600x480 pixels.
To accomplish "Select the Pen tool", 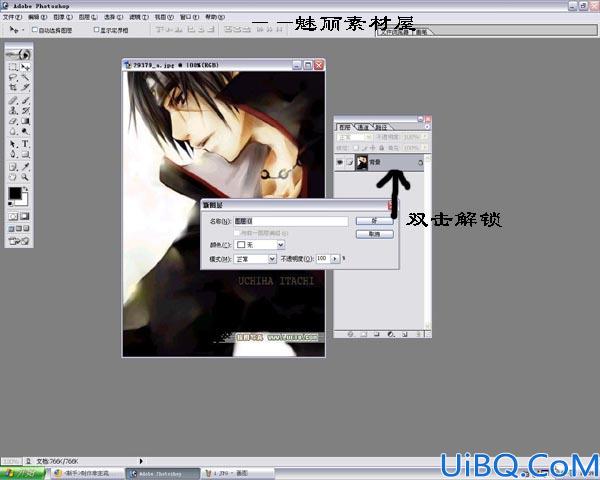I will [x=13, y=154].
